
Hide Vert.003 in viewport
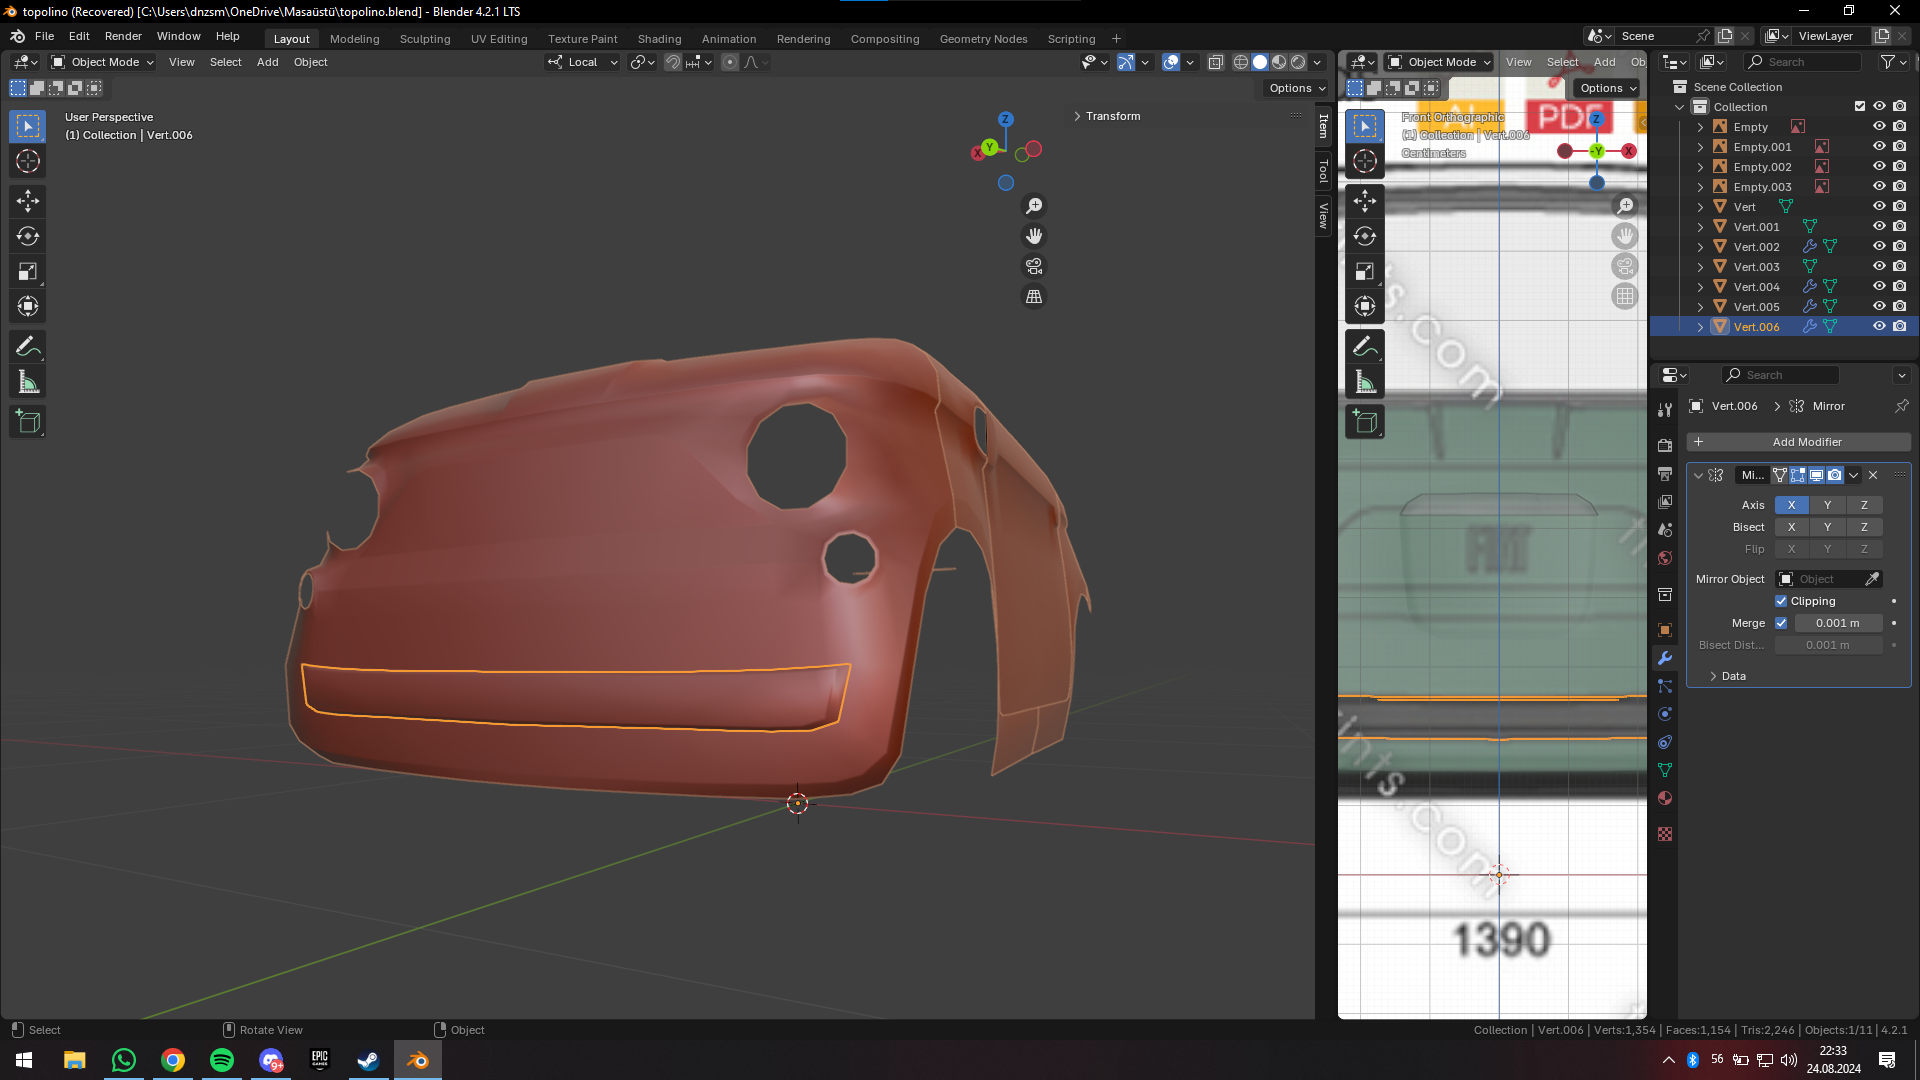coord(1879,267)
